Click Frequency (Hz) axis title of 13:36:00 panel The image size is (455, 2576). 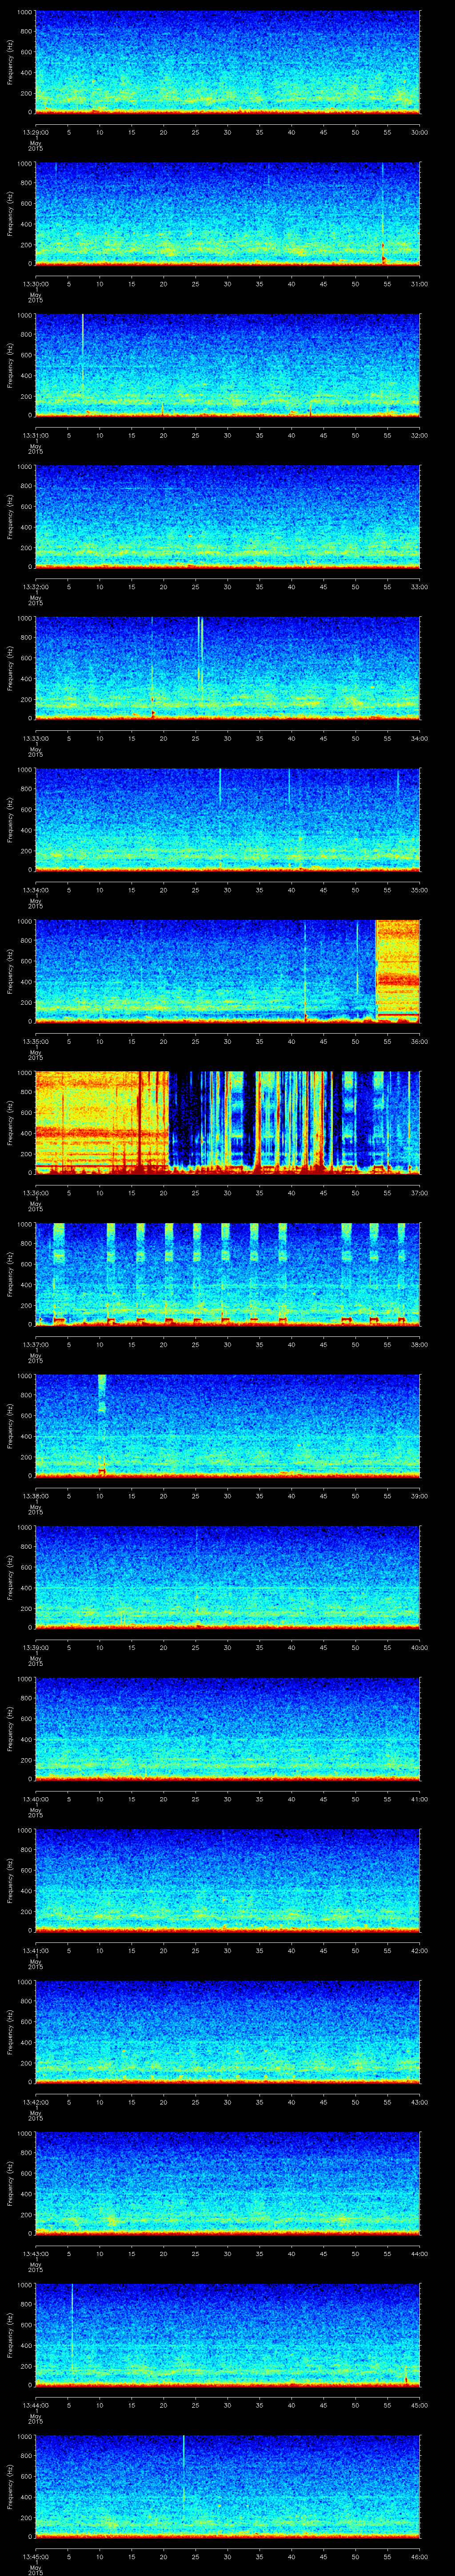coord(10,1122)
